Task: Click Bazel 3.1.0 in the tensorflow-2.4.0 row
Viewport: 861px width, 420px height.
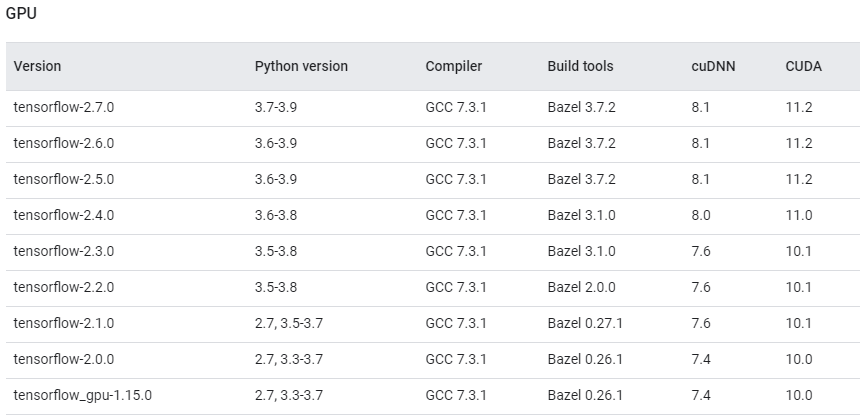Action: (582, 215)
